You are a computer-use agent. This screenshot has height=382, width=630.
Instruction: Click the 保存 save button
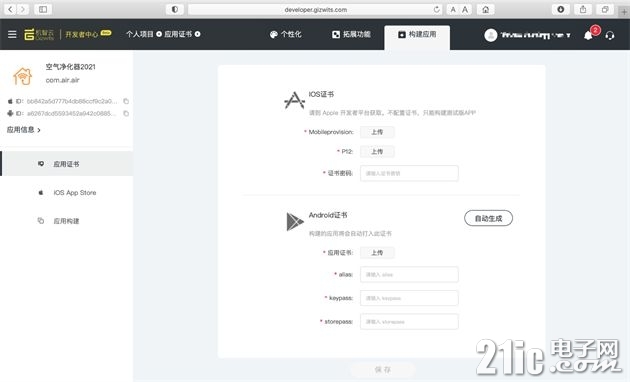[x=382, y=370]
